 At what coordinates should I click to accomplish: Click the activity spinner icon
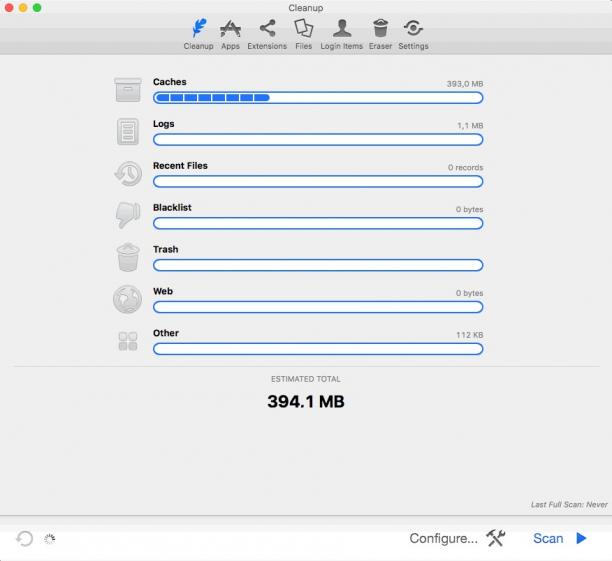tap(50, 539)
